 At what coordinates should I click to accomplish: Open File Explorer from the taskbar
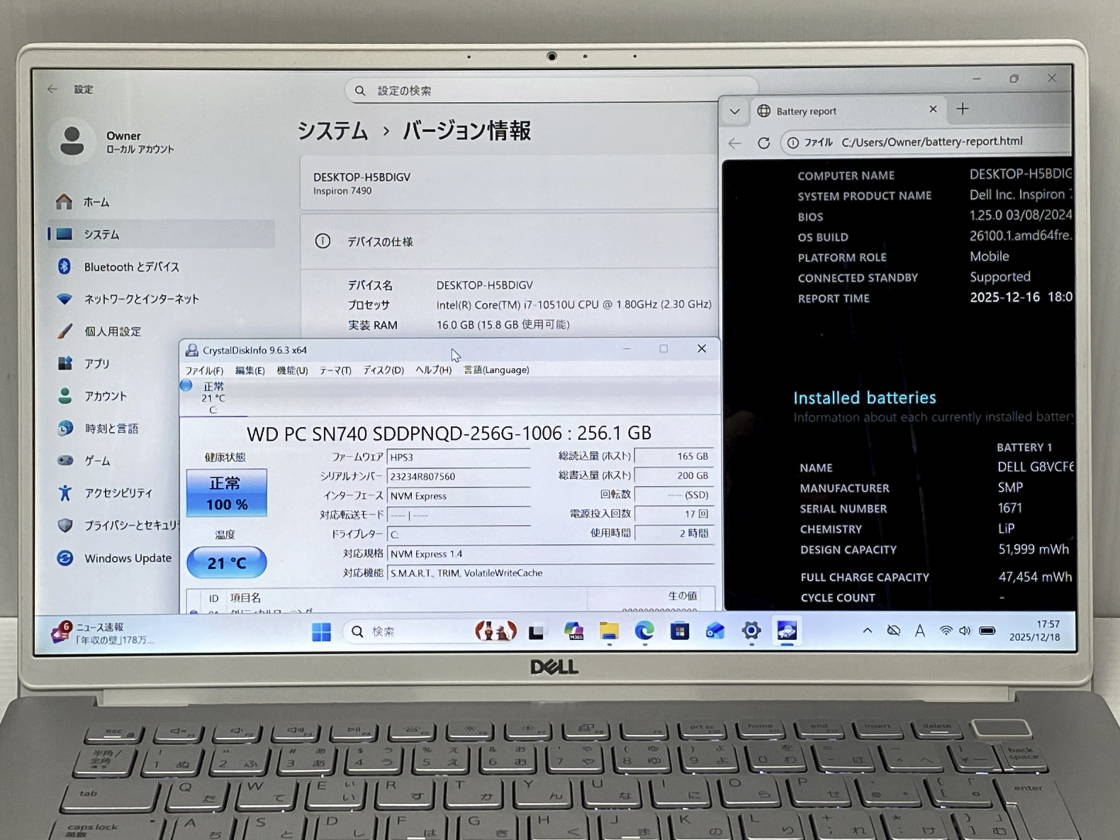coord(609,631)
